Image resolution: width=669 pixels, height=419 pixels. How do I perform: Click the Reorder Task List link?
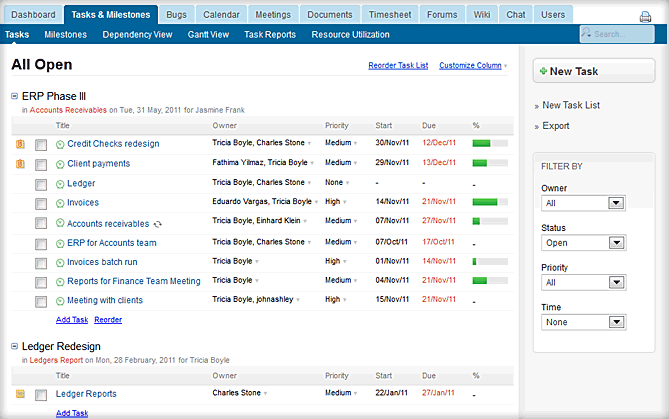(398, 66)
